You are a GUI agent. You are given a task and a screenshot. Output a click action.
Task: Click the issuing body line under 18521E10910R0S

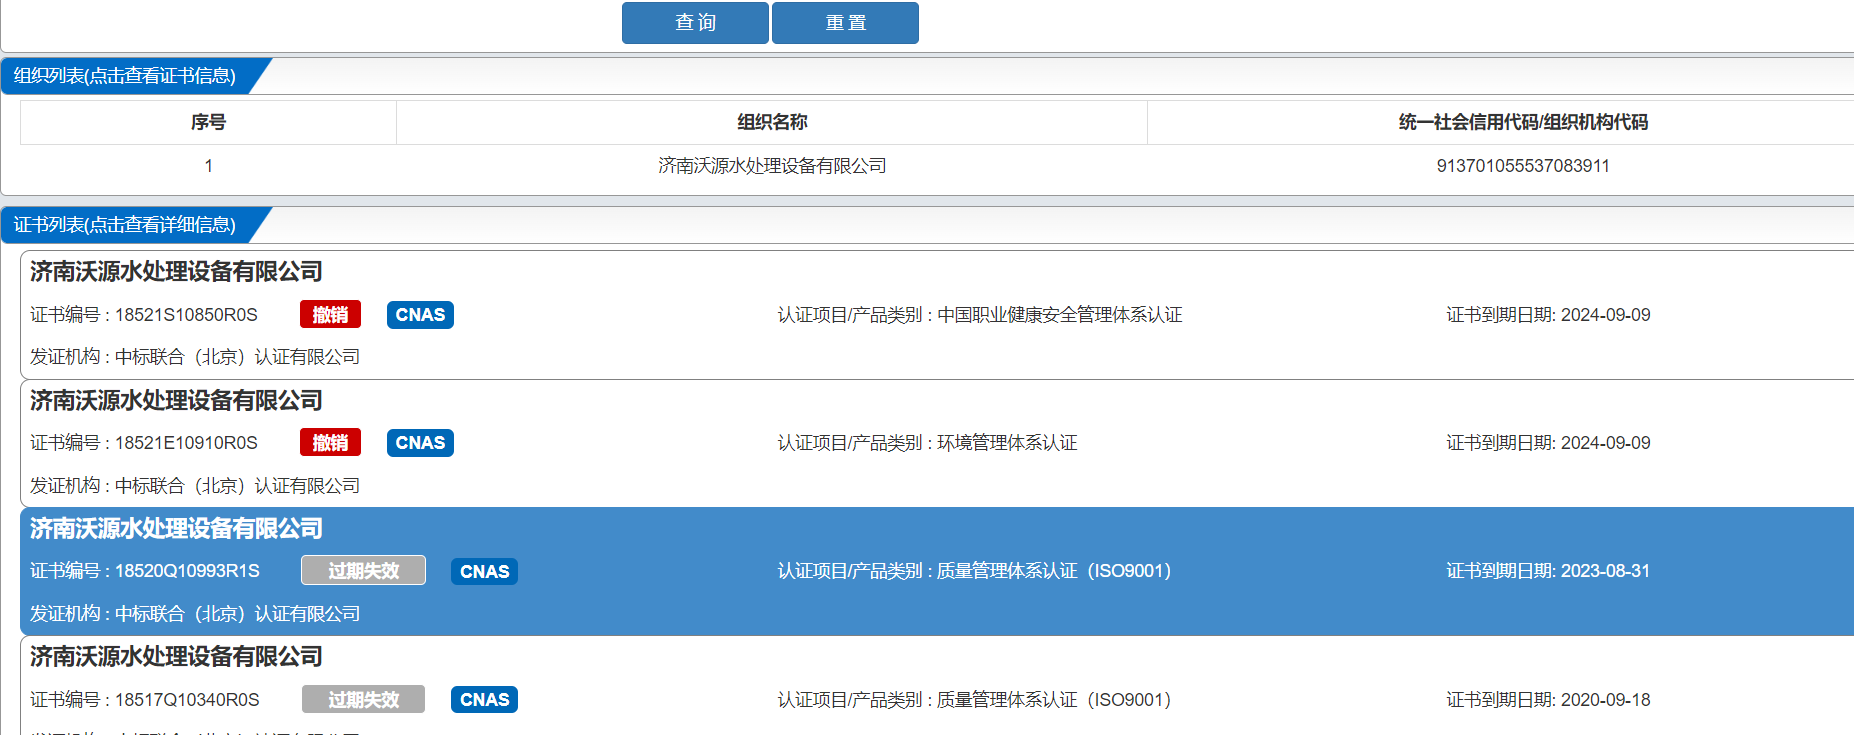pyautogui.click(x=195, y=486)
